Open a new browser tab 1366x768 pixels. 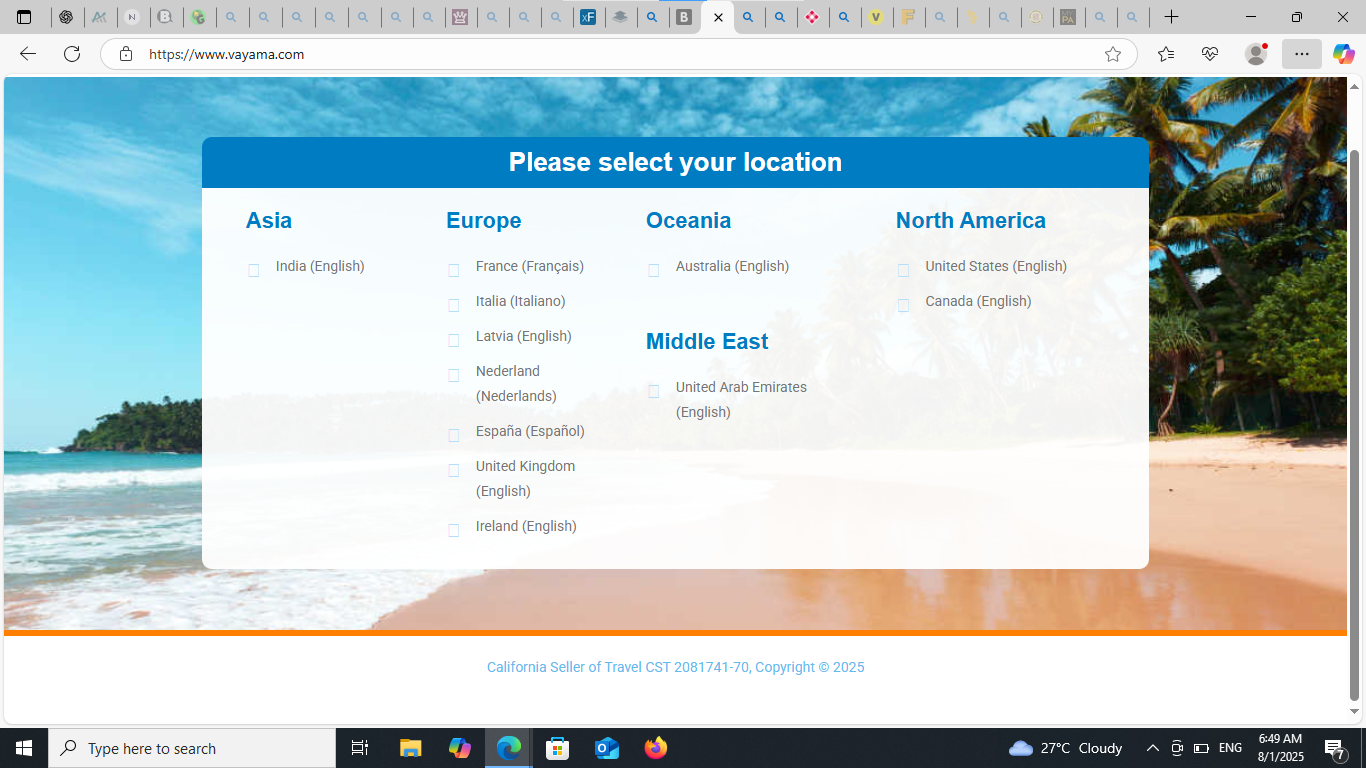click(1172, 17)
